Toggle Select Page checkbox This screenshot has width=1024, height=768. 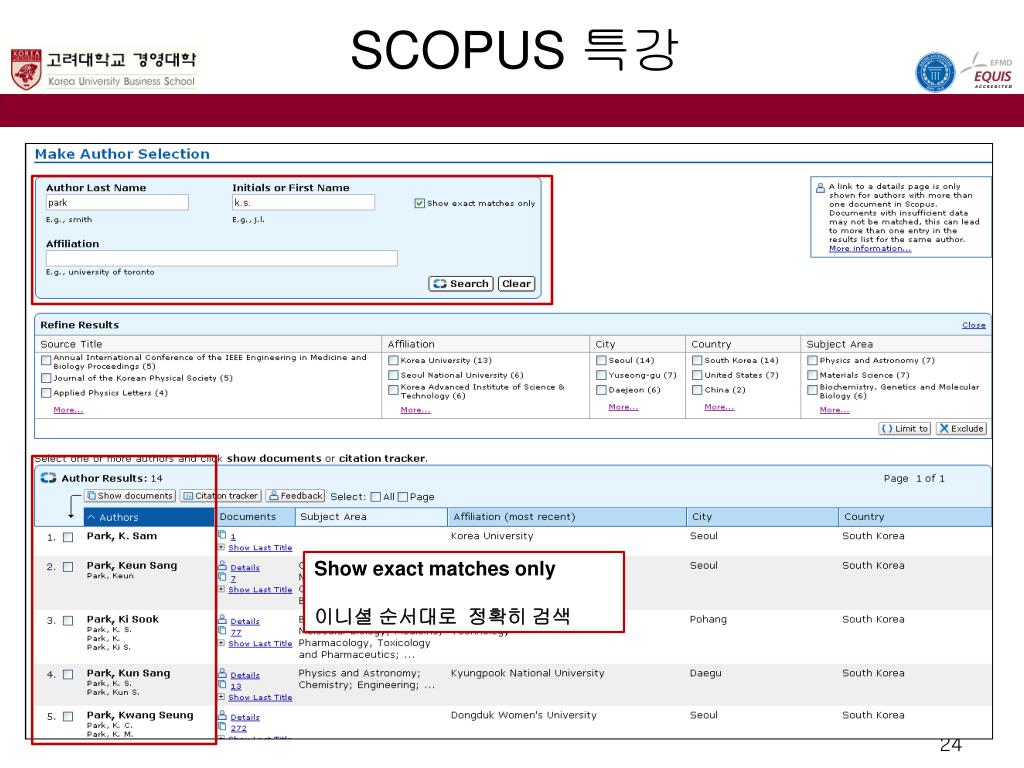[403, 497]
